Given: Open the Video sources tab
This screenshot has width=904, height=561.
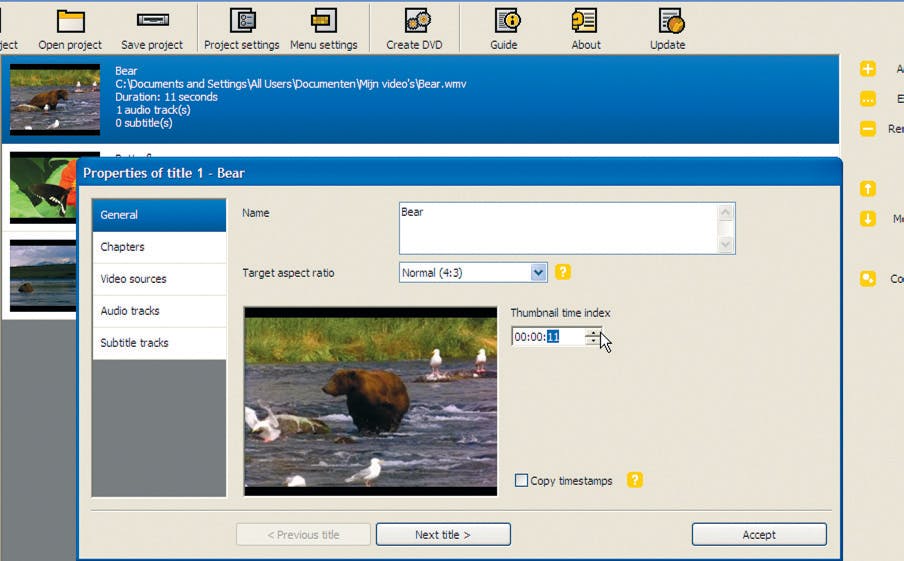Looking at the screenshot, I should coord(159,279).
